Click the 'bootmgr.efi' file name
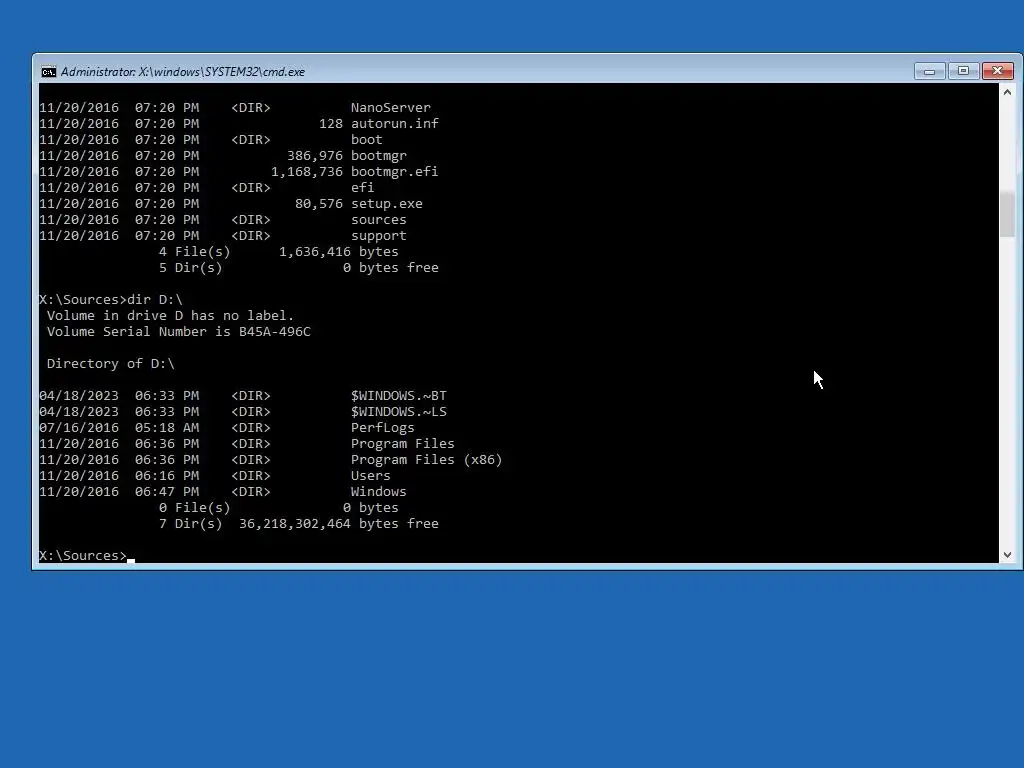This screenshot has height=768, width=1024. [x=394, y=172]
